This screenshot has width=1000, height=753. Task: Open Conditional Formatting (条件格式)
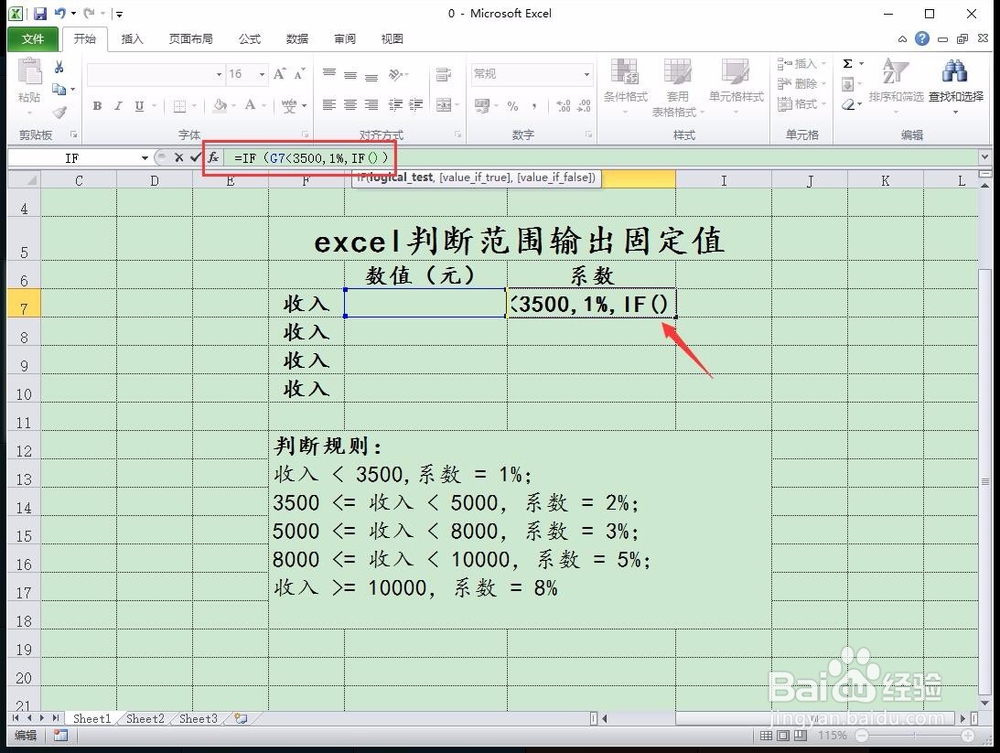click(625, 86)
